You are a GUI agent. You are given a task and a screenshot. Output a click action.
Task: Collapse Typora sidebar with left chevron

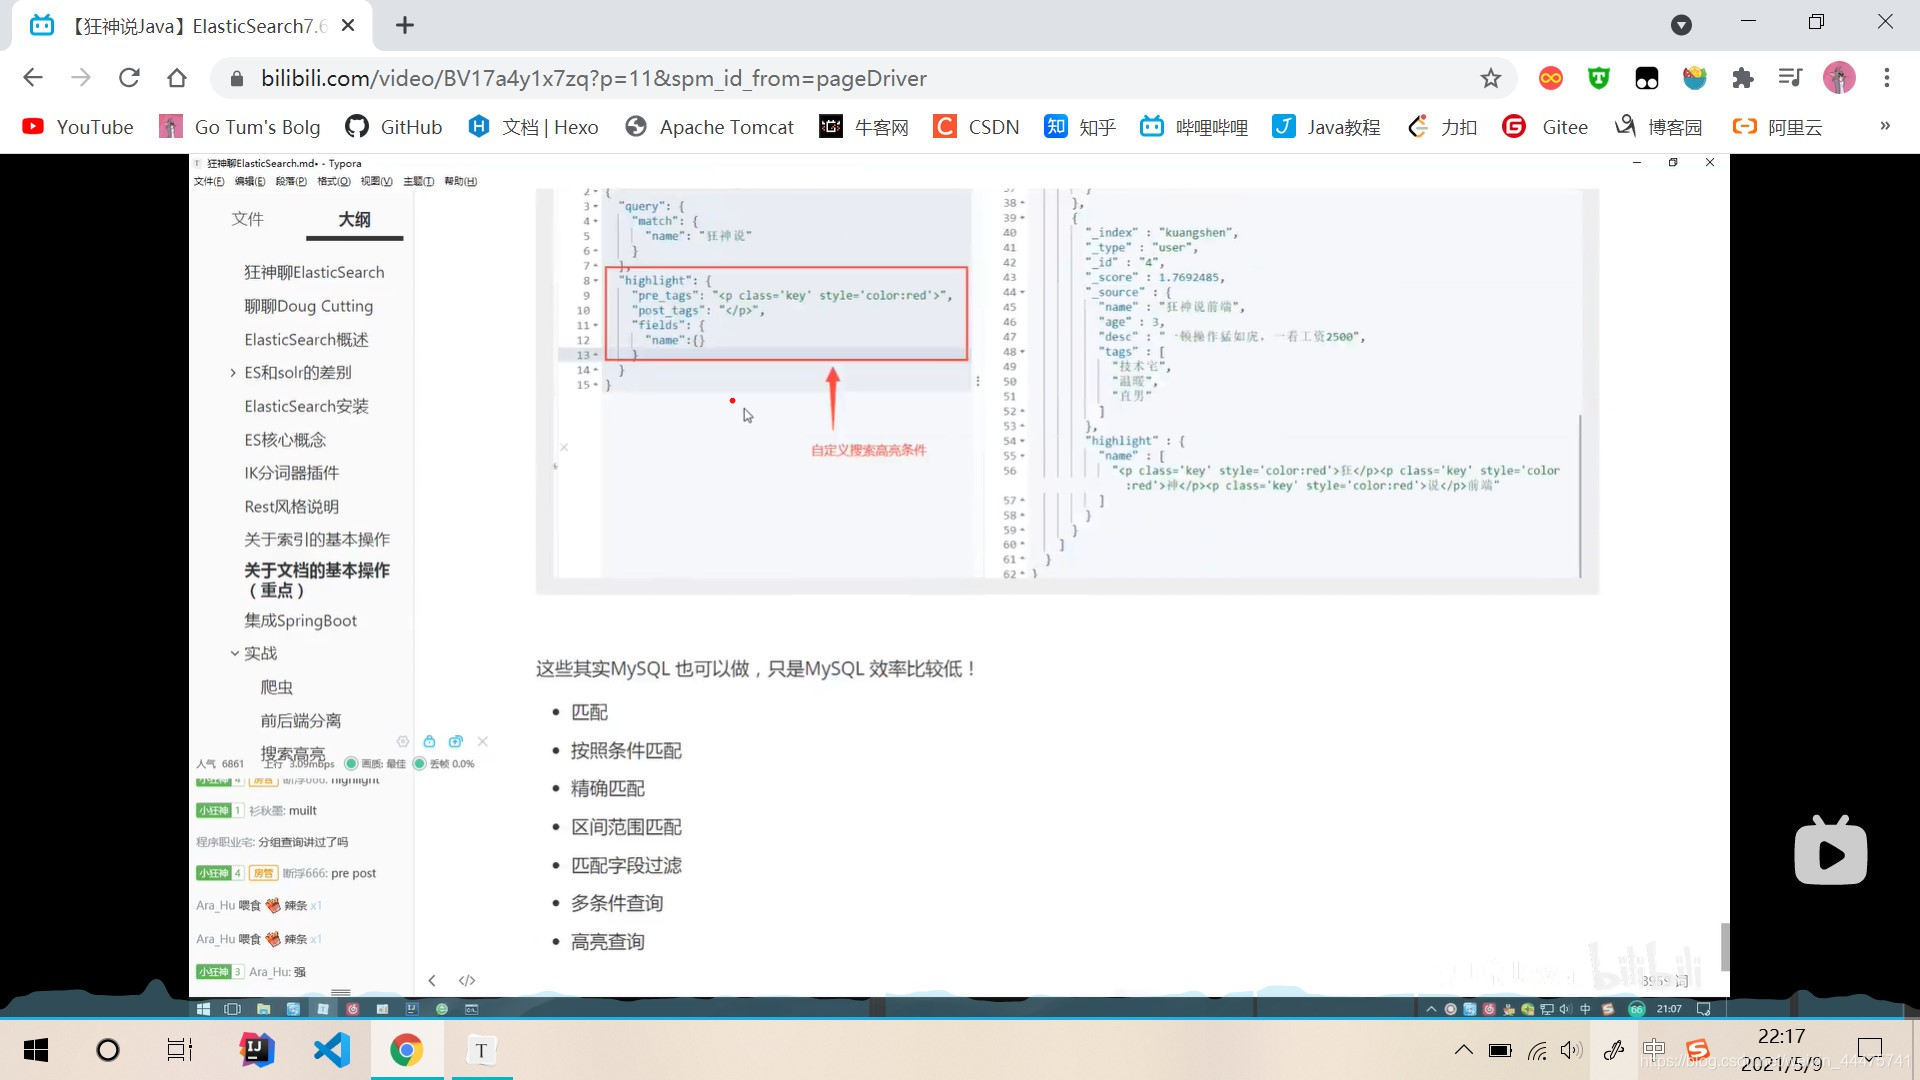click(x=432, y=980)
